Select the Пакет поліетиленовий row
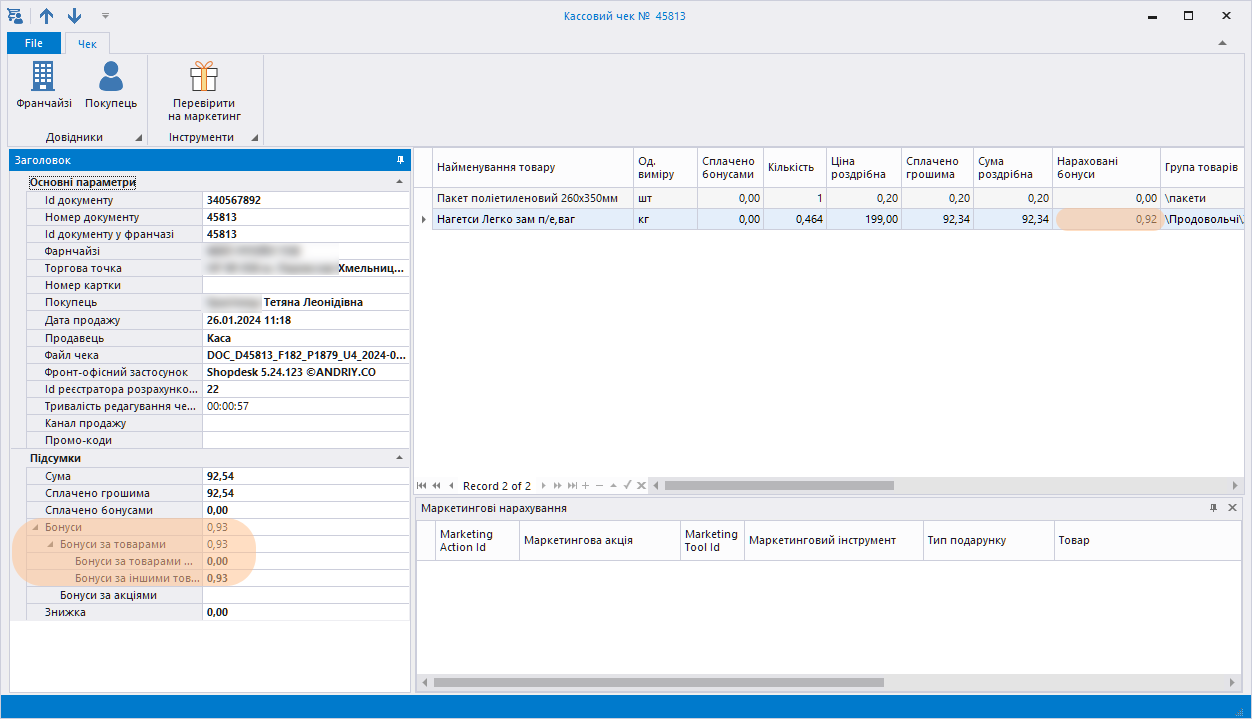Image resolution: width=1252 pixels, height=719 pixels. pos(532,198)
